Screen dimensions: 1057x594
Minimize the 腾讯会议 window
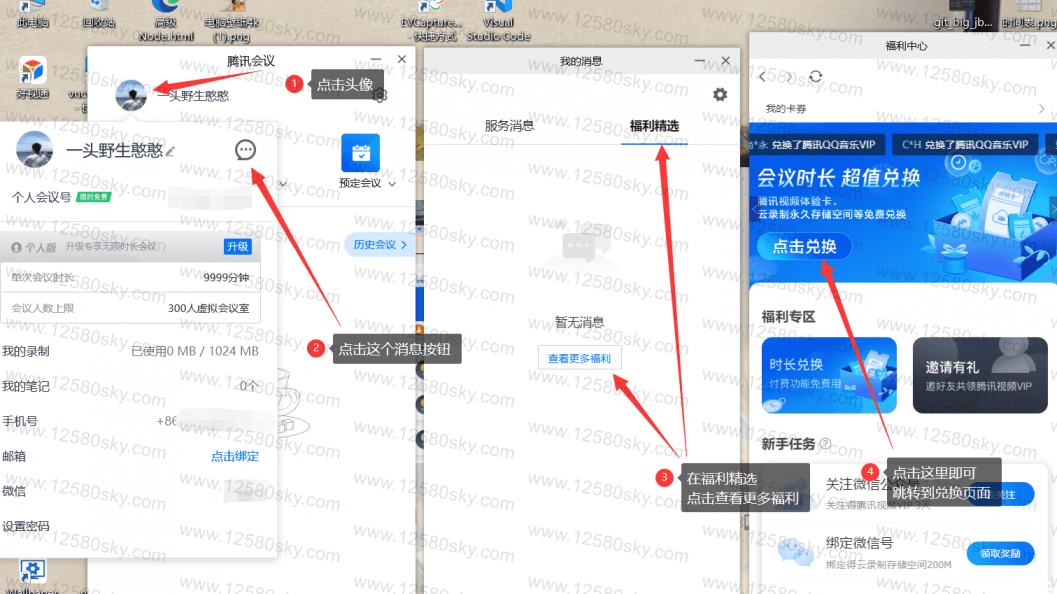[x=375, y=60]
